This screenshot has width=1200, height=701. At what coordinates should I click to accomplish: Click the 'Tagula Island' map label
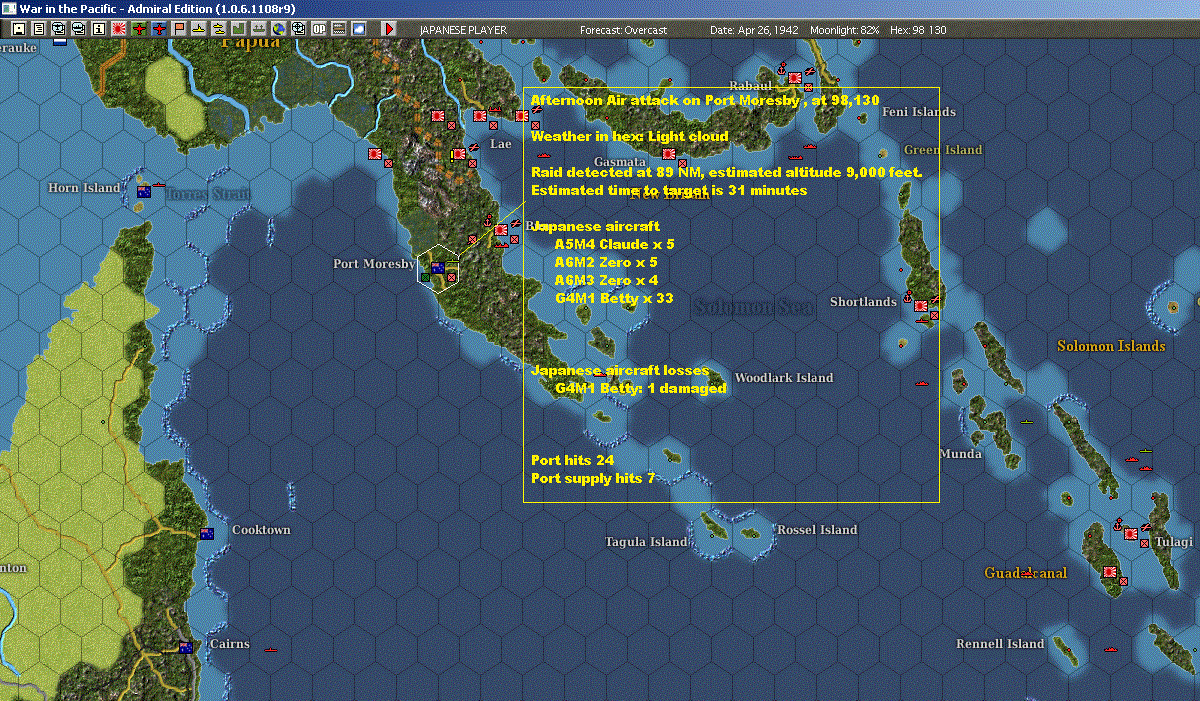click(x=646, y=542)
